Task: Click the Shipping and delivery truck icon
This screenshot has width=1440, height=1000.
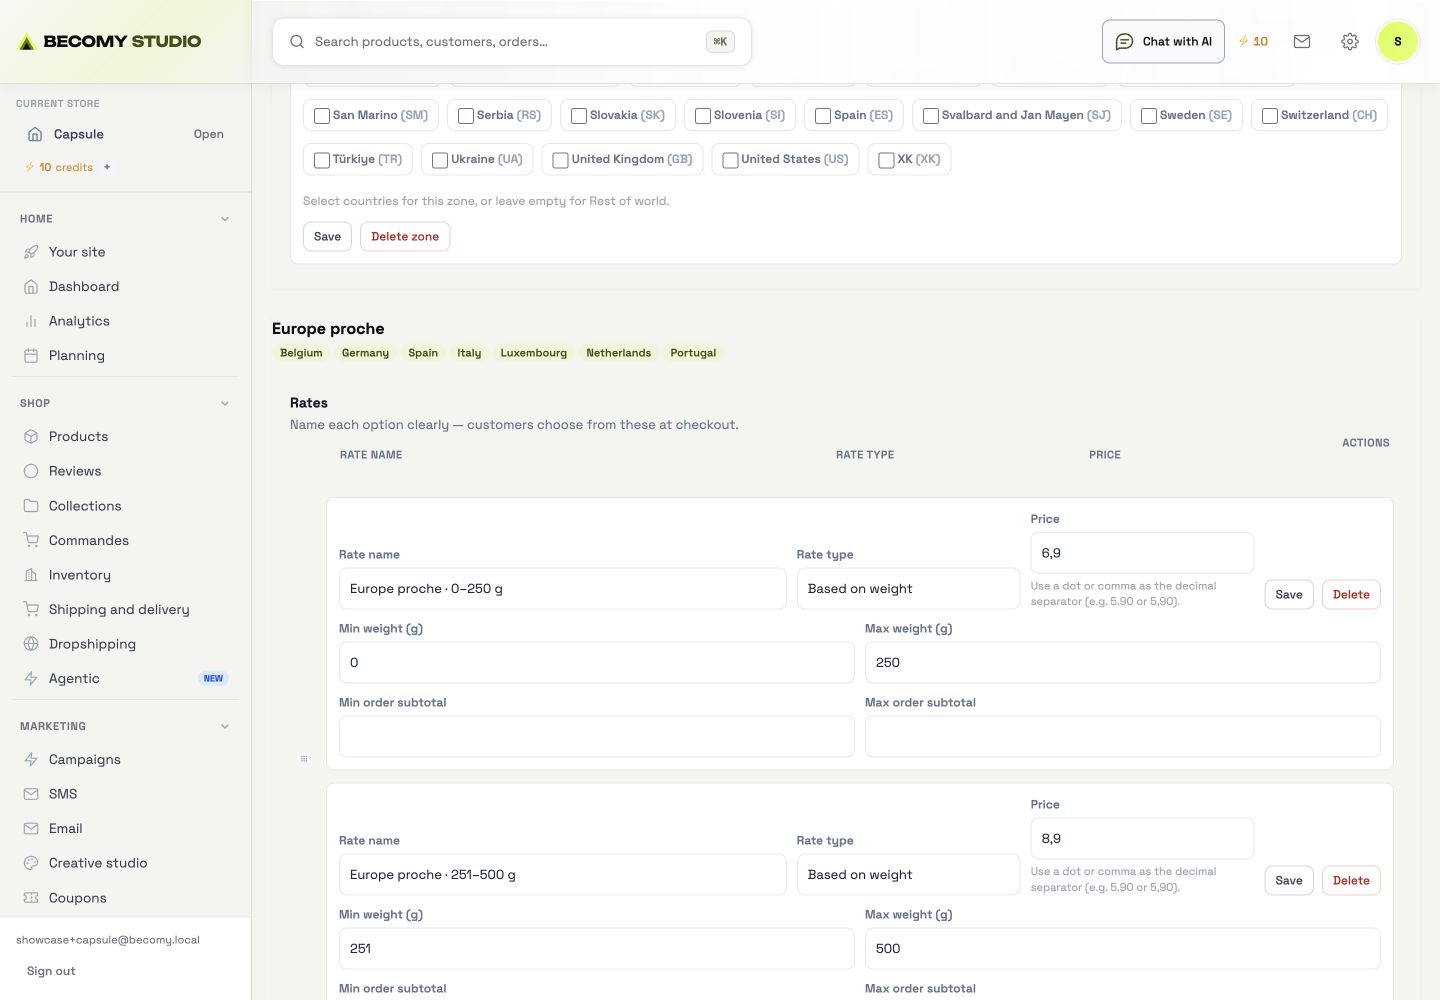Action: [31, 609]
